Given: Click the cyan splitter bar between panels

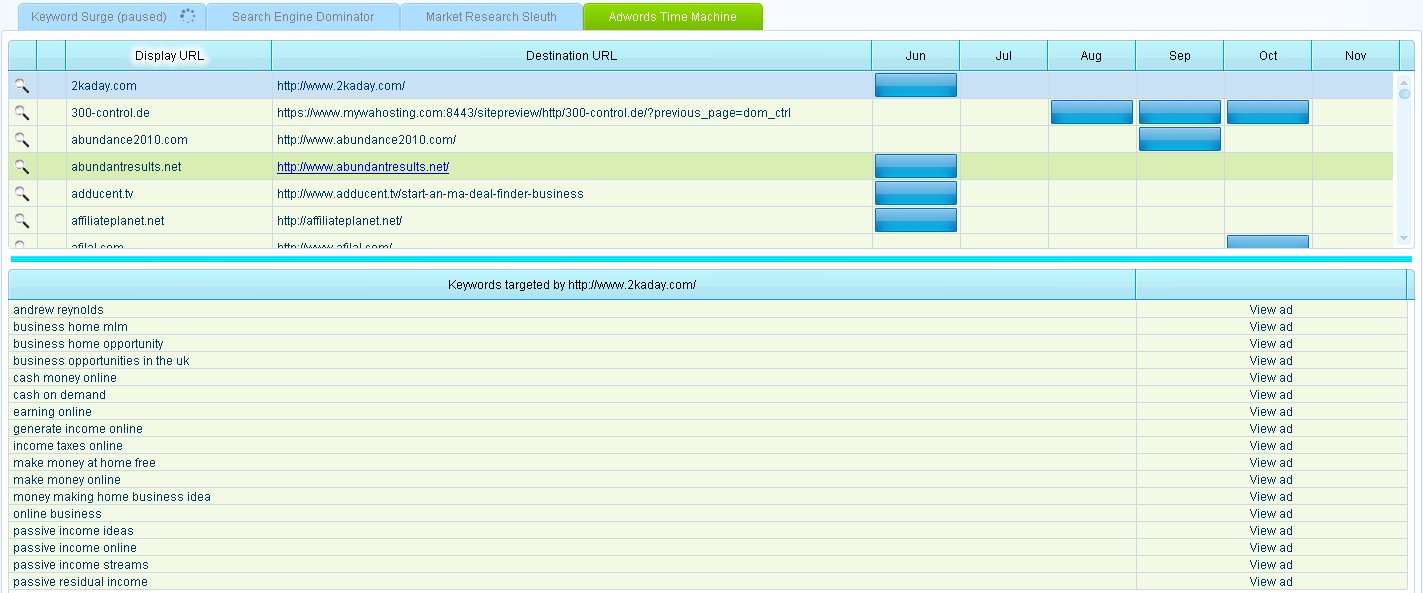Looking at the screenshot, I should pyautogui.click(x=710, y=259).
